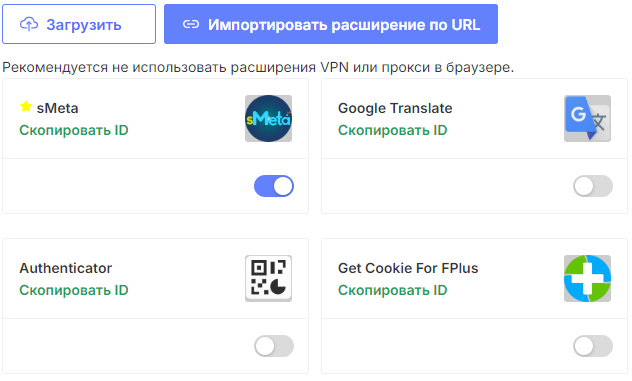Copy the sMeta extension ID
Image resolution: width=632 pixels, height=381 pixels.
click(74, 130)
